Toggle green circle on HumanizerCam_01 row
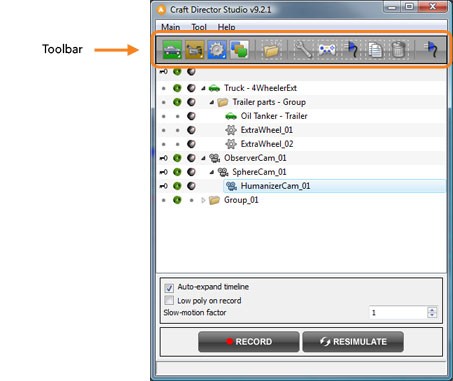The height and width of the screenshot is (381, 453). tap(177, 186)
